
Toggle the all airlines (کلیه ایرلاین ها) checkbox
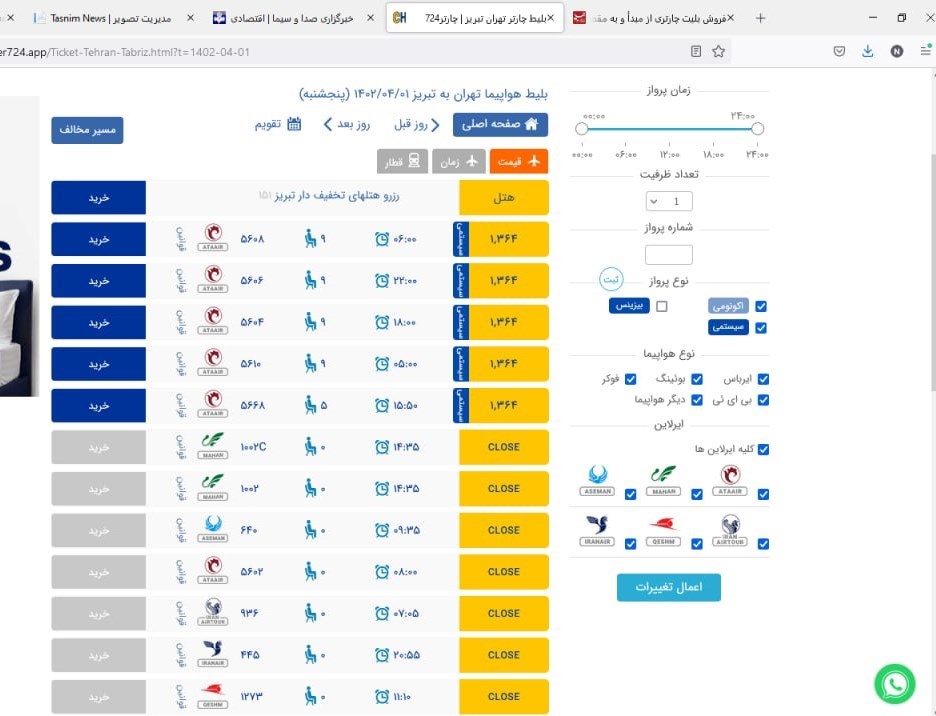(762, 449)
